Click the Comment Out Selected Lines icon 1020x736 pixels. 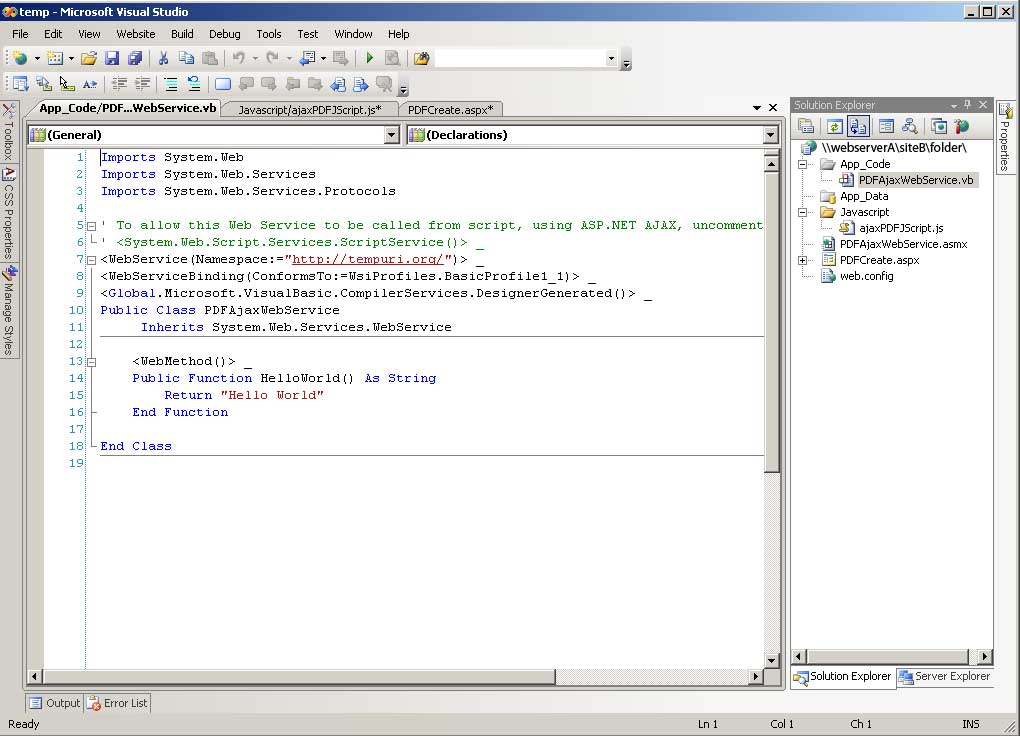171,84
